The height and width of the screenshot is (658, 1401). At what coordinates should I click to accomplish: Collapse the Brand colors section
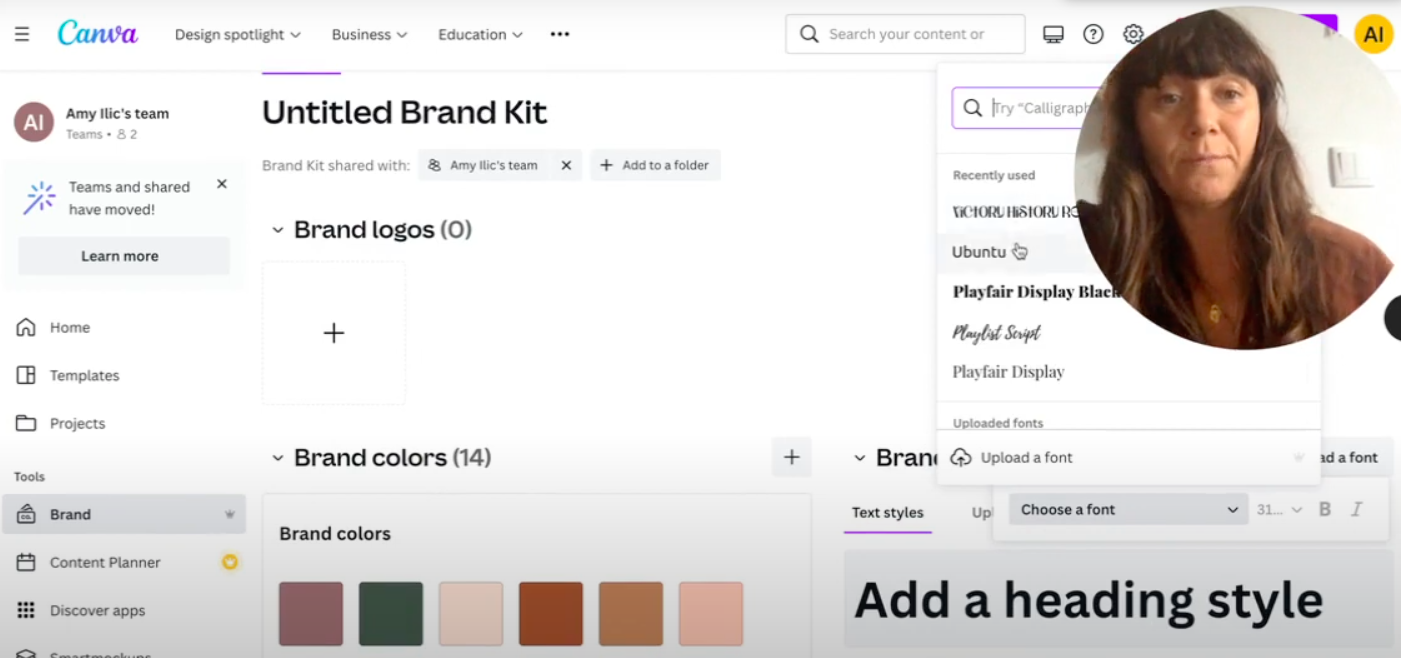pyautogui.click(x=277, y=458)
